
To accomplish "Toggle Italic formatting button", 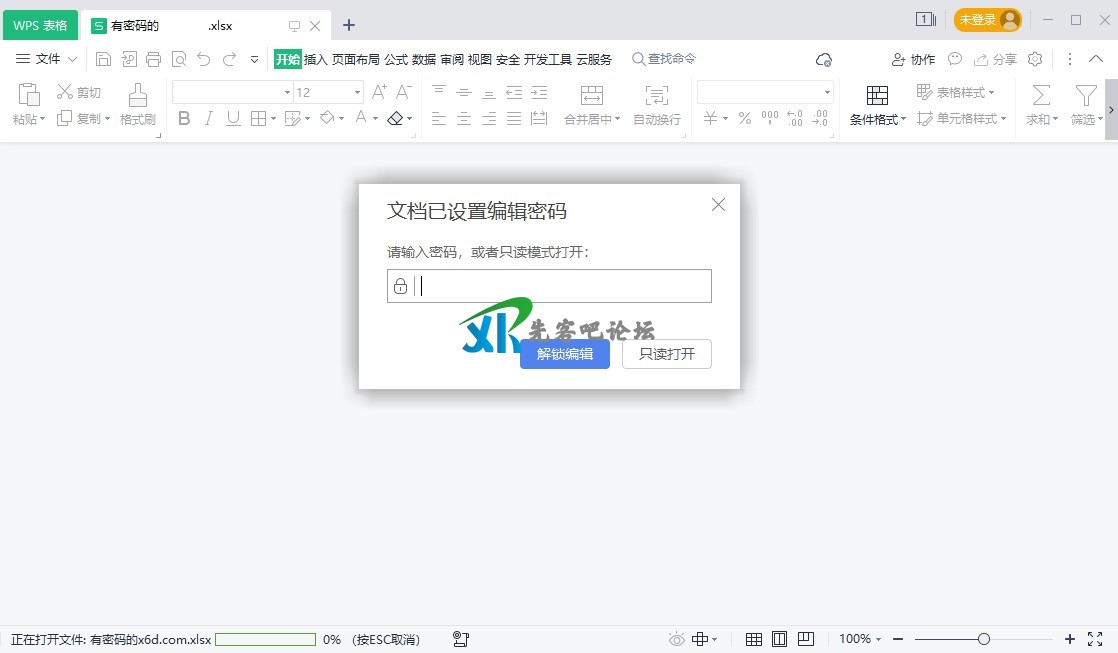I will pos(208,118).
